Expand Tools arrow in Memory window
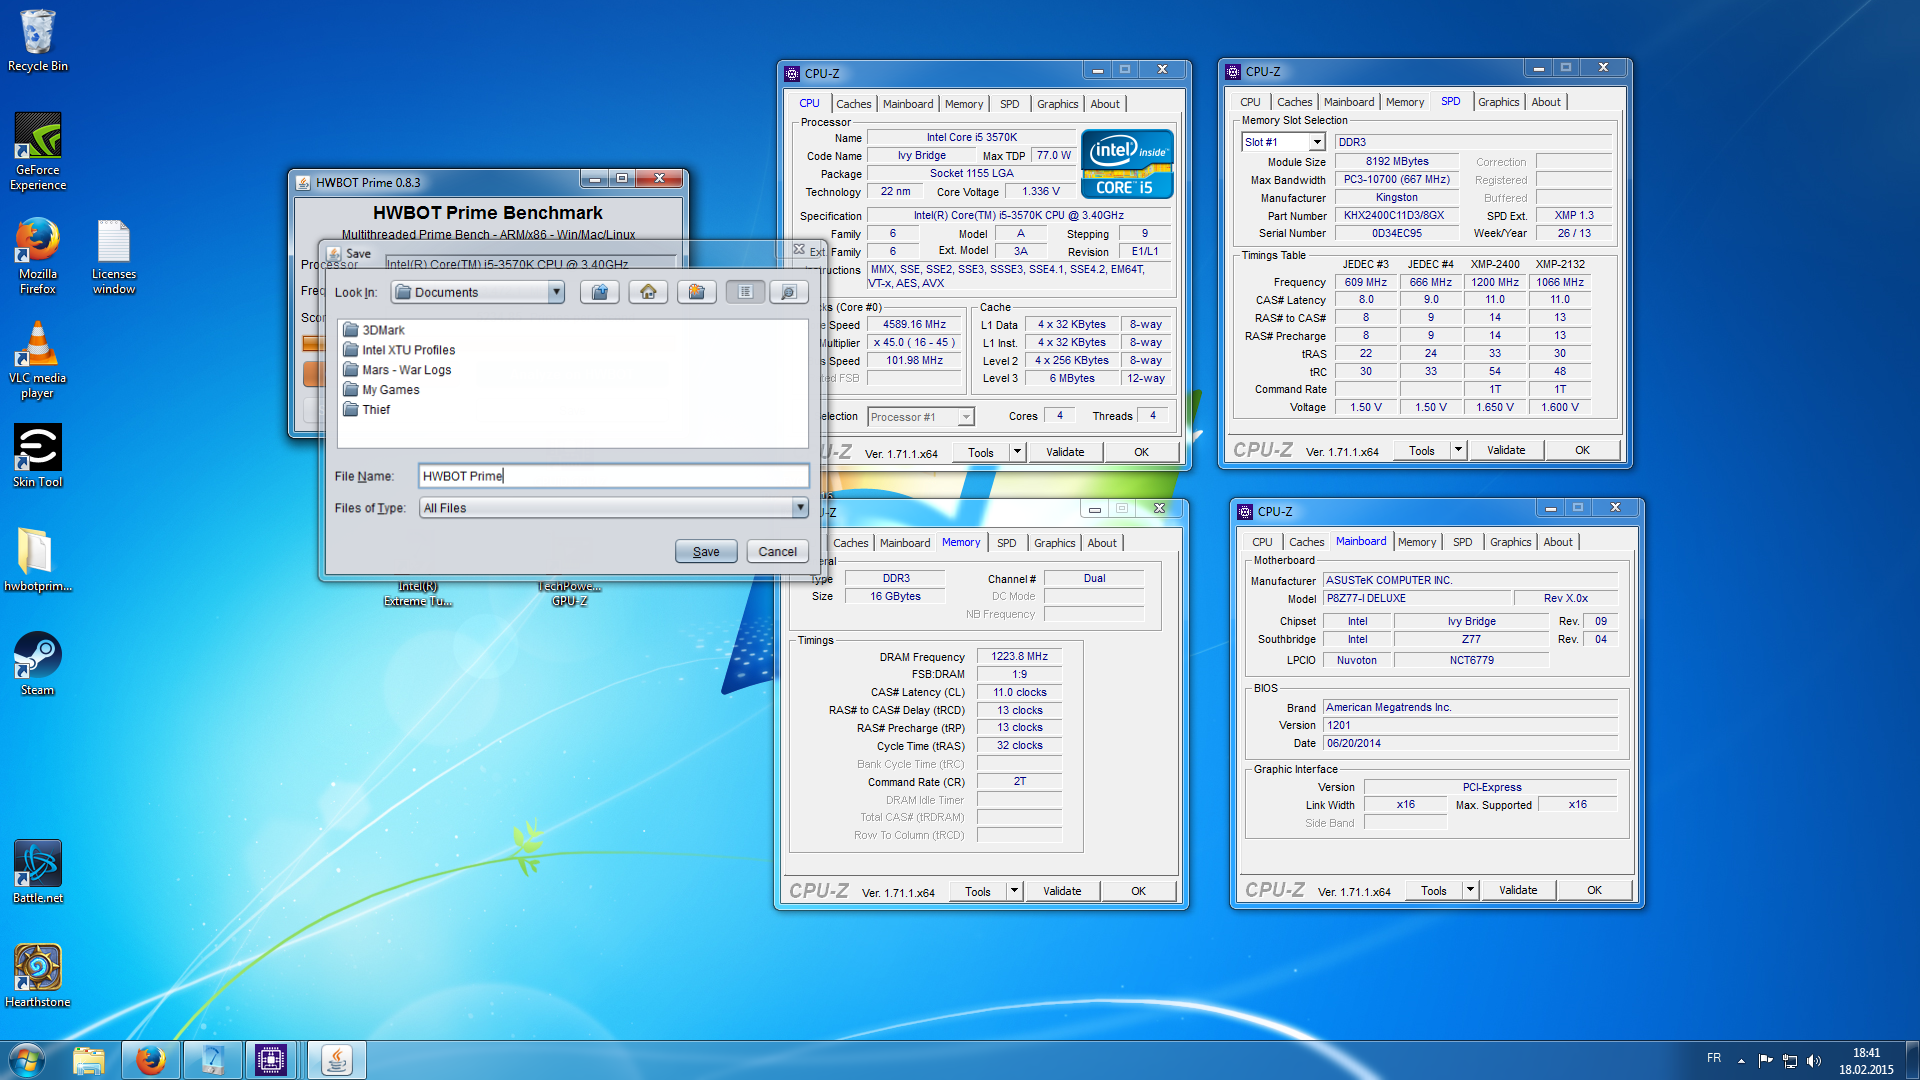 (1014, 891)
